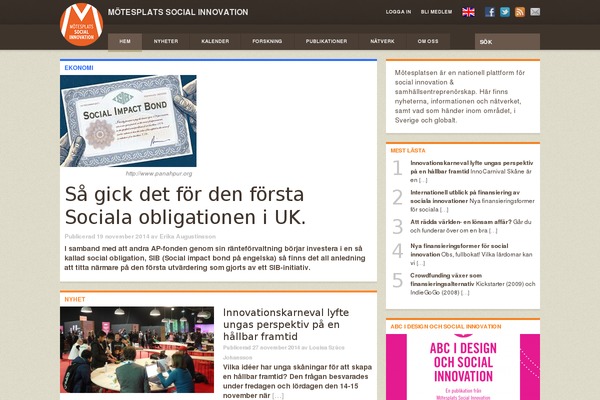The height and width of the screenshot is (400, 600).
Task: Open most-read item 5 'Crowdfunding växer'
Action: (473, 284)
